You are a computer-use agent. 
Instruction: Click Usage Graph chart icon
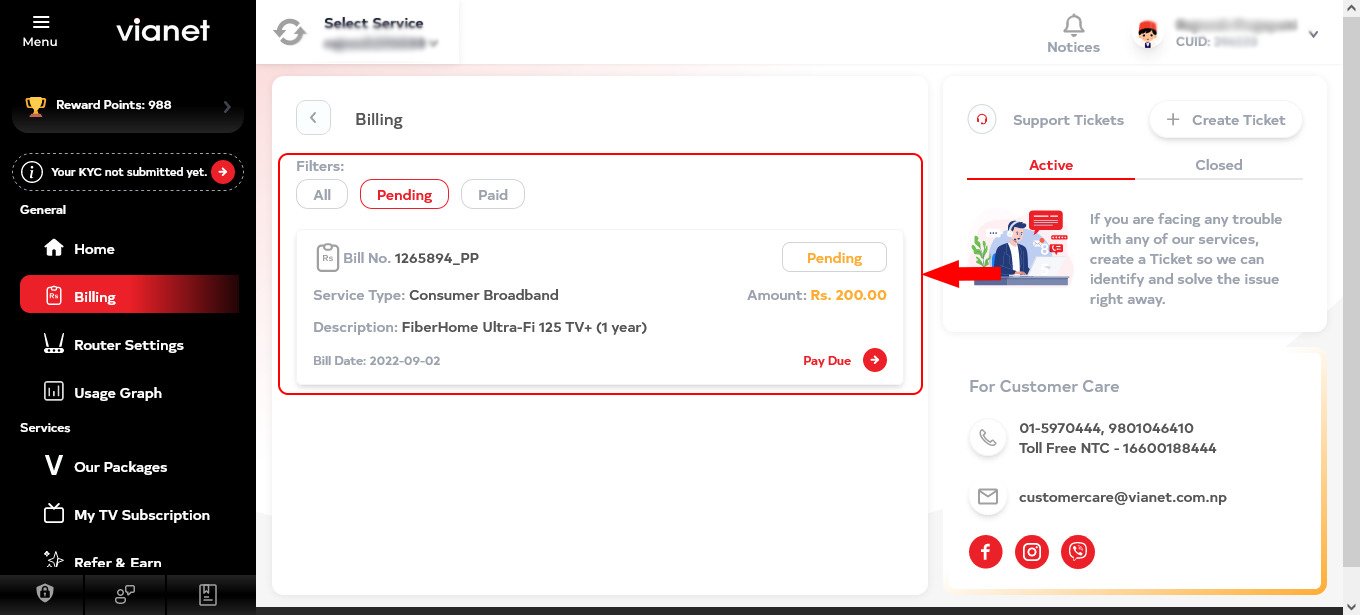pos(54,392)
